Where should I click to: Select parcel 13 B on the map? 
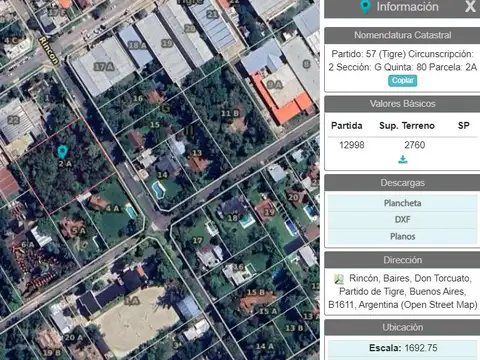(294, 328)
